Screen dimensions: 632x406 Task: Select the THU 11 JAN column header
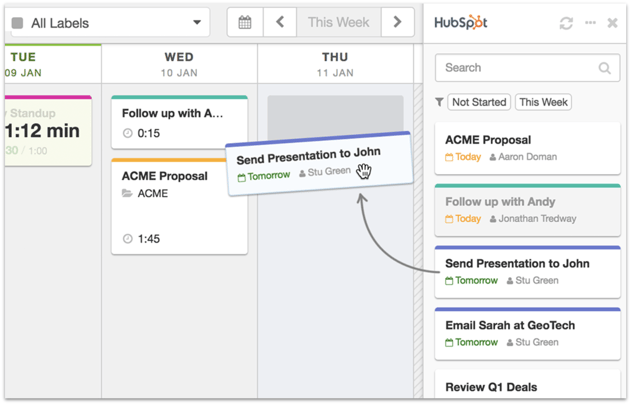pos(335,64)
